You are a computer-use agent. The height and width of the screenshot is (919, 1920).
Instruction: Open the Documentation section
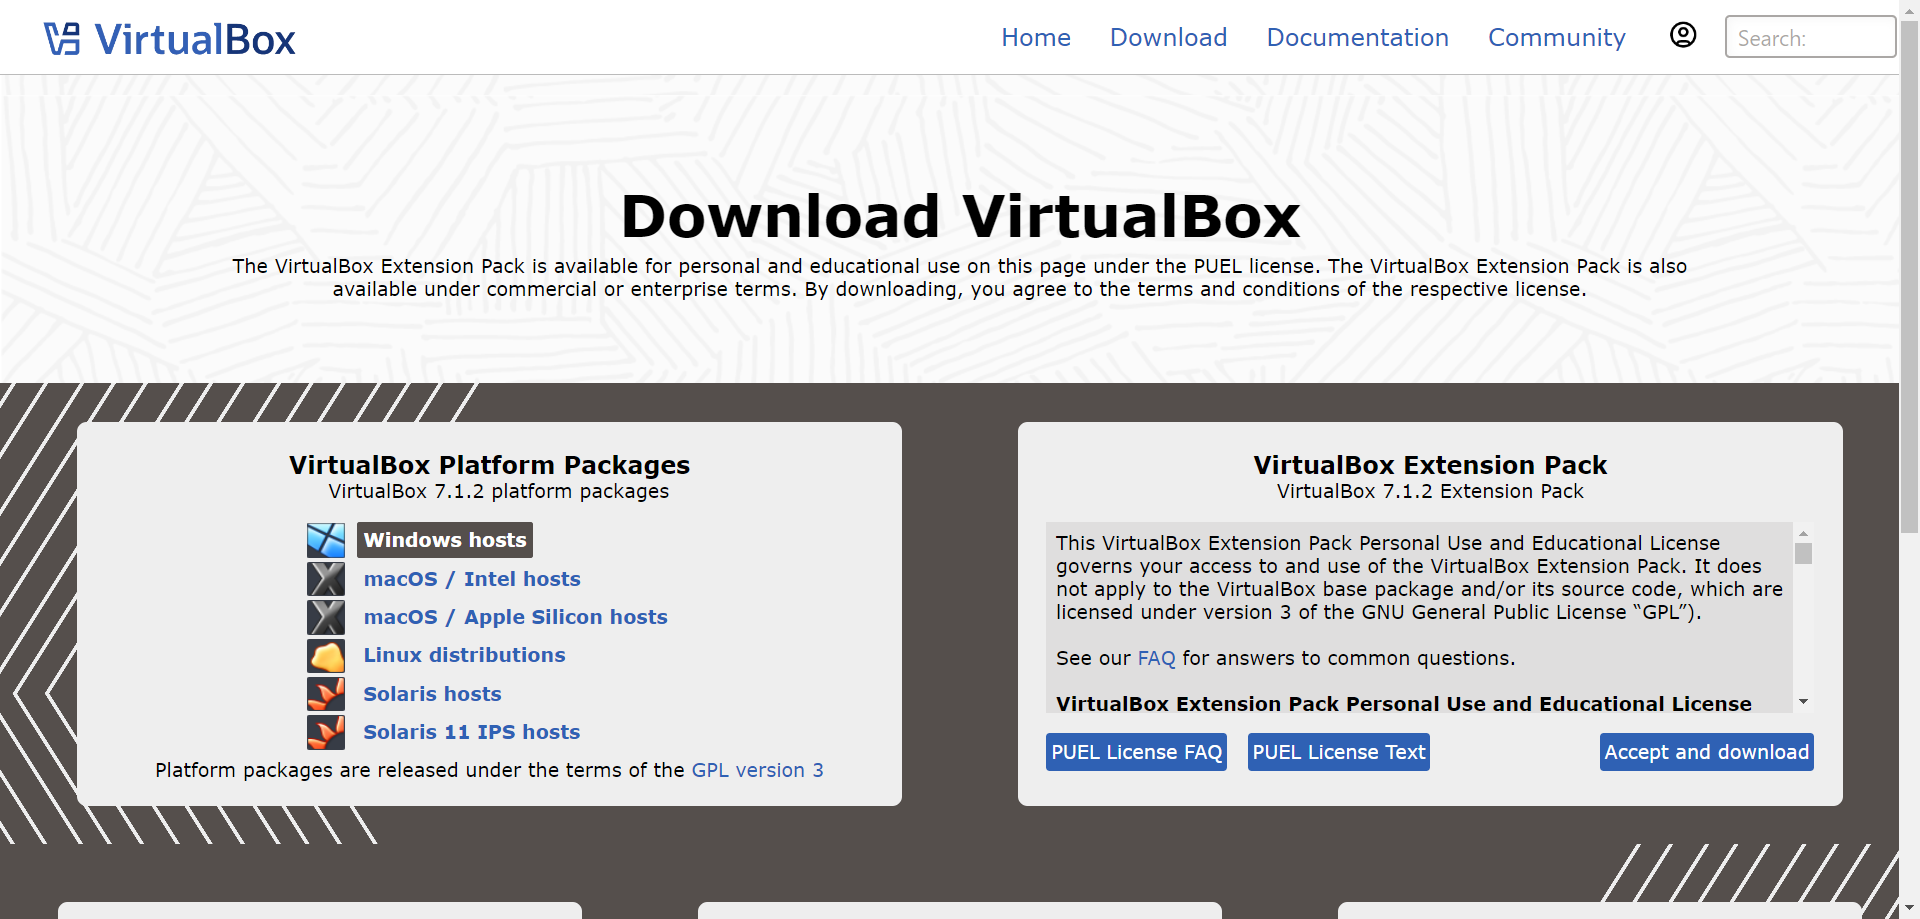(x=1357, y=38)
